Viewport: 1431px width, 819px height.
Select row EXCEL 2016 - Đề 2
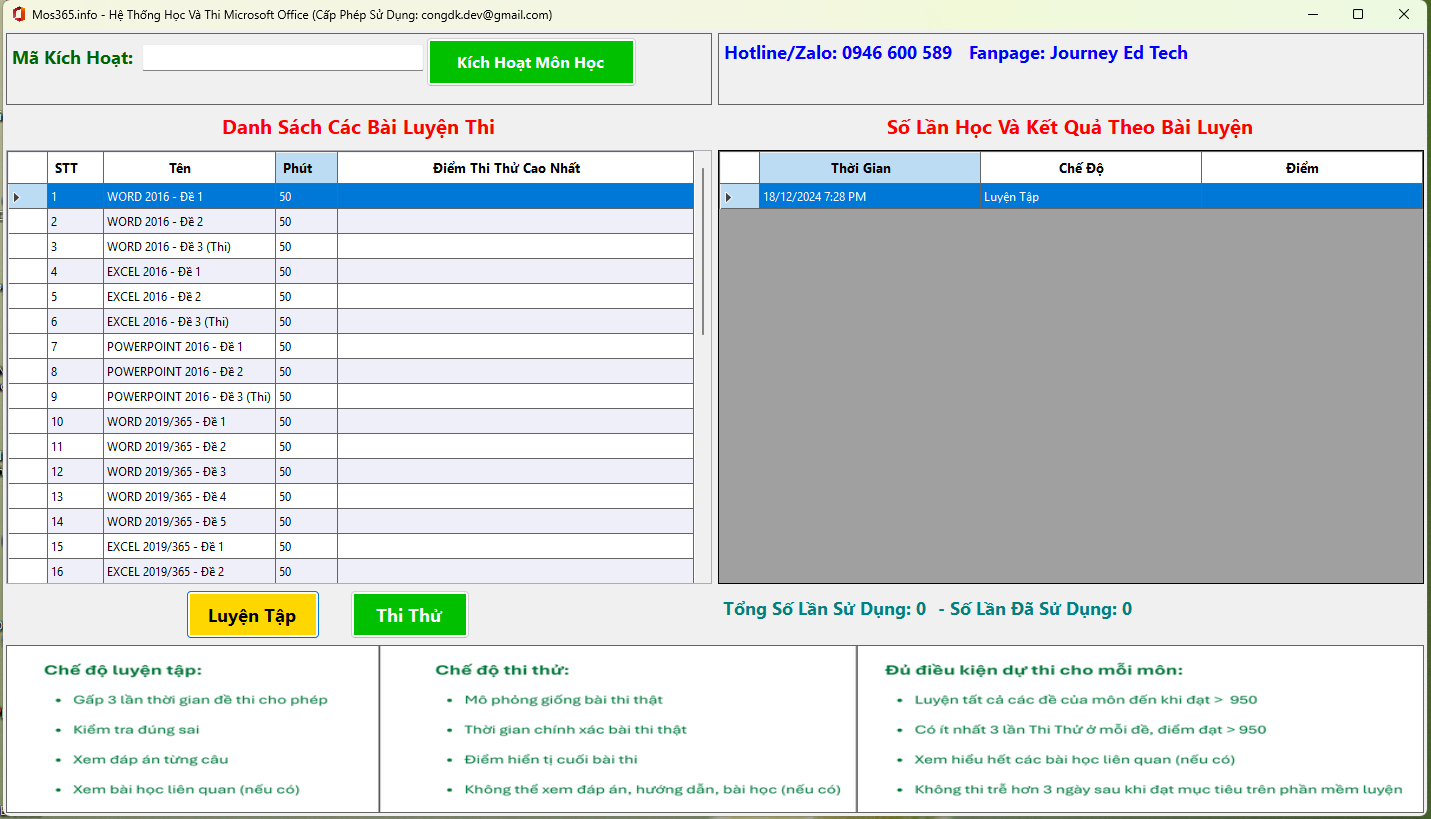pyautogui.click(x=351, y=297)
